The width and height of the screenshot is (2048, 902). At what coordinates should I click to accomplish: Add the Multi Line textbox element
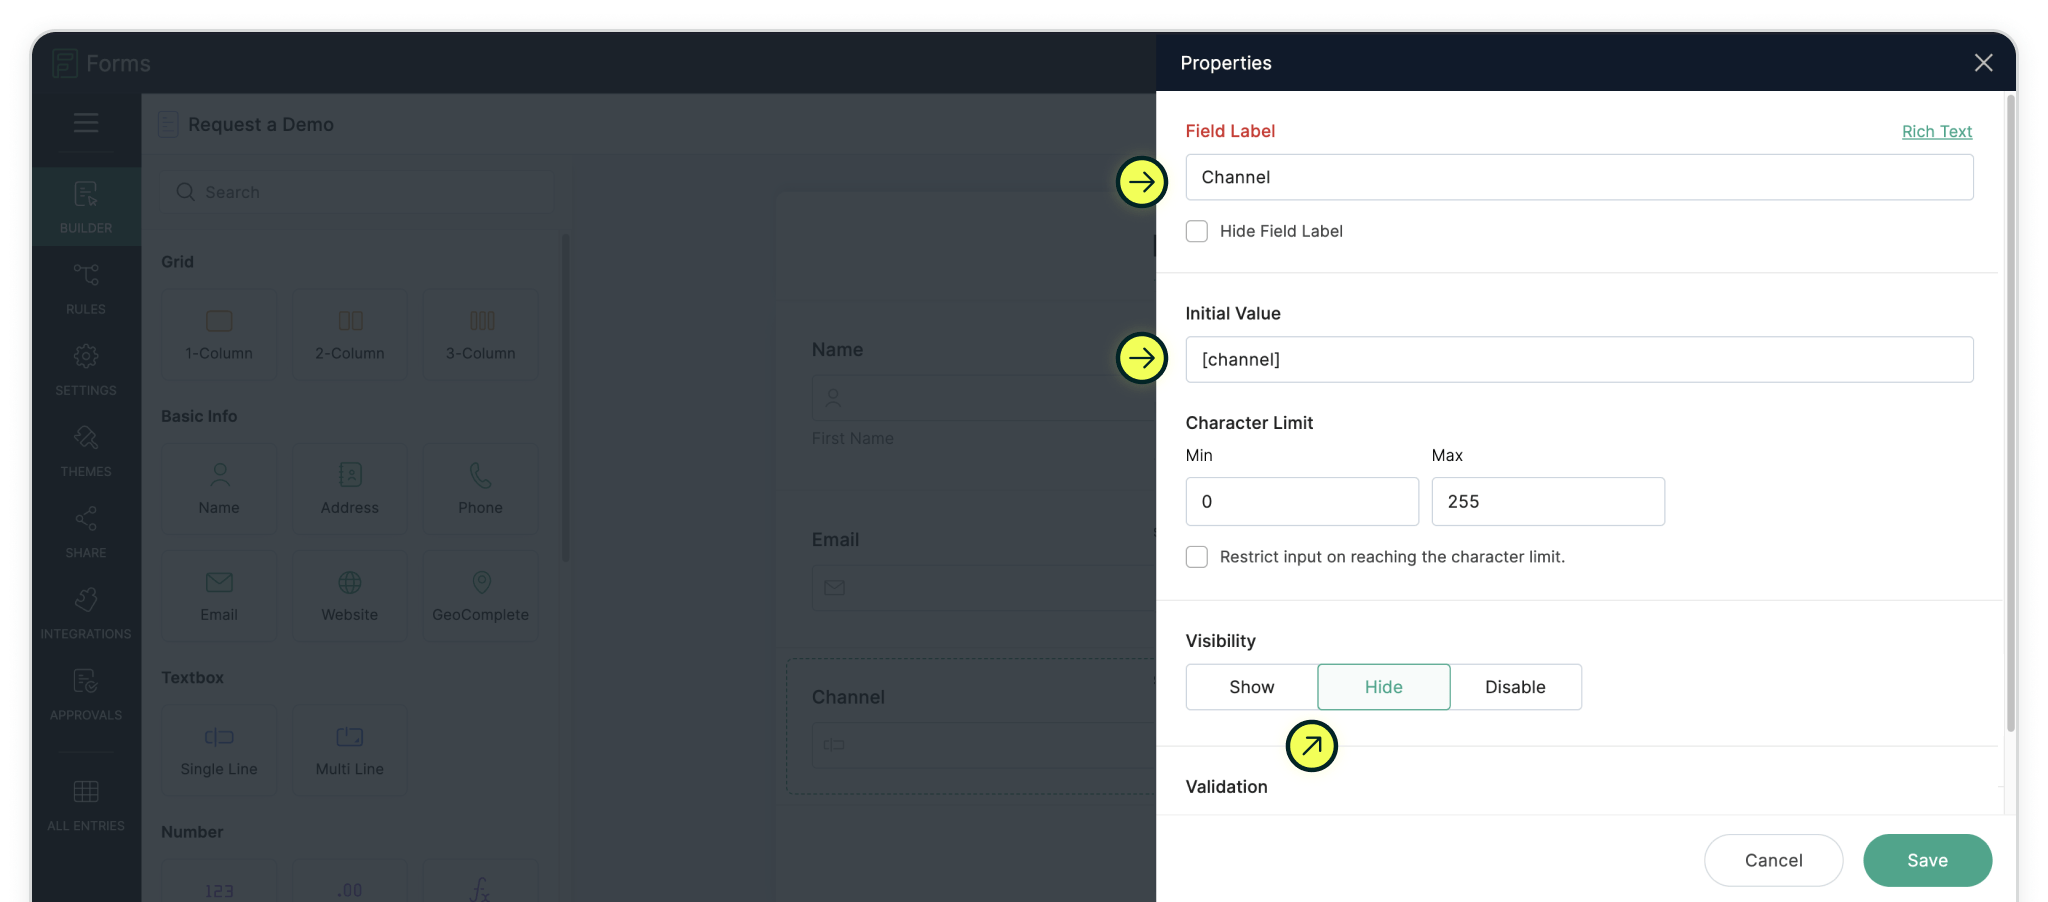(350, 750)
